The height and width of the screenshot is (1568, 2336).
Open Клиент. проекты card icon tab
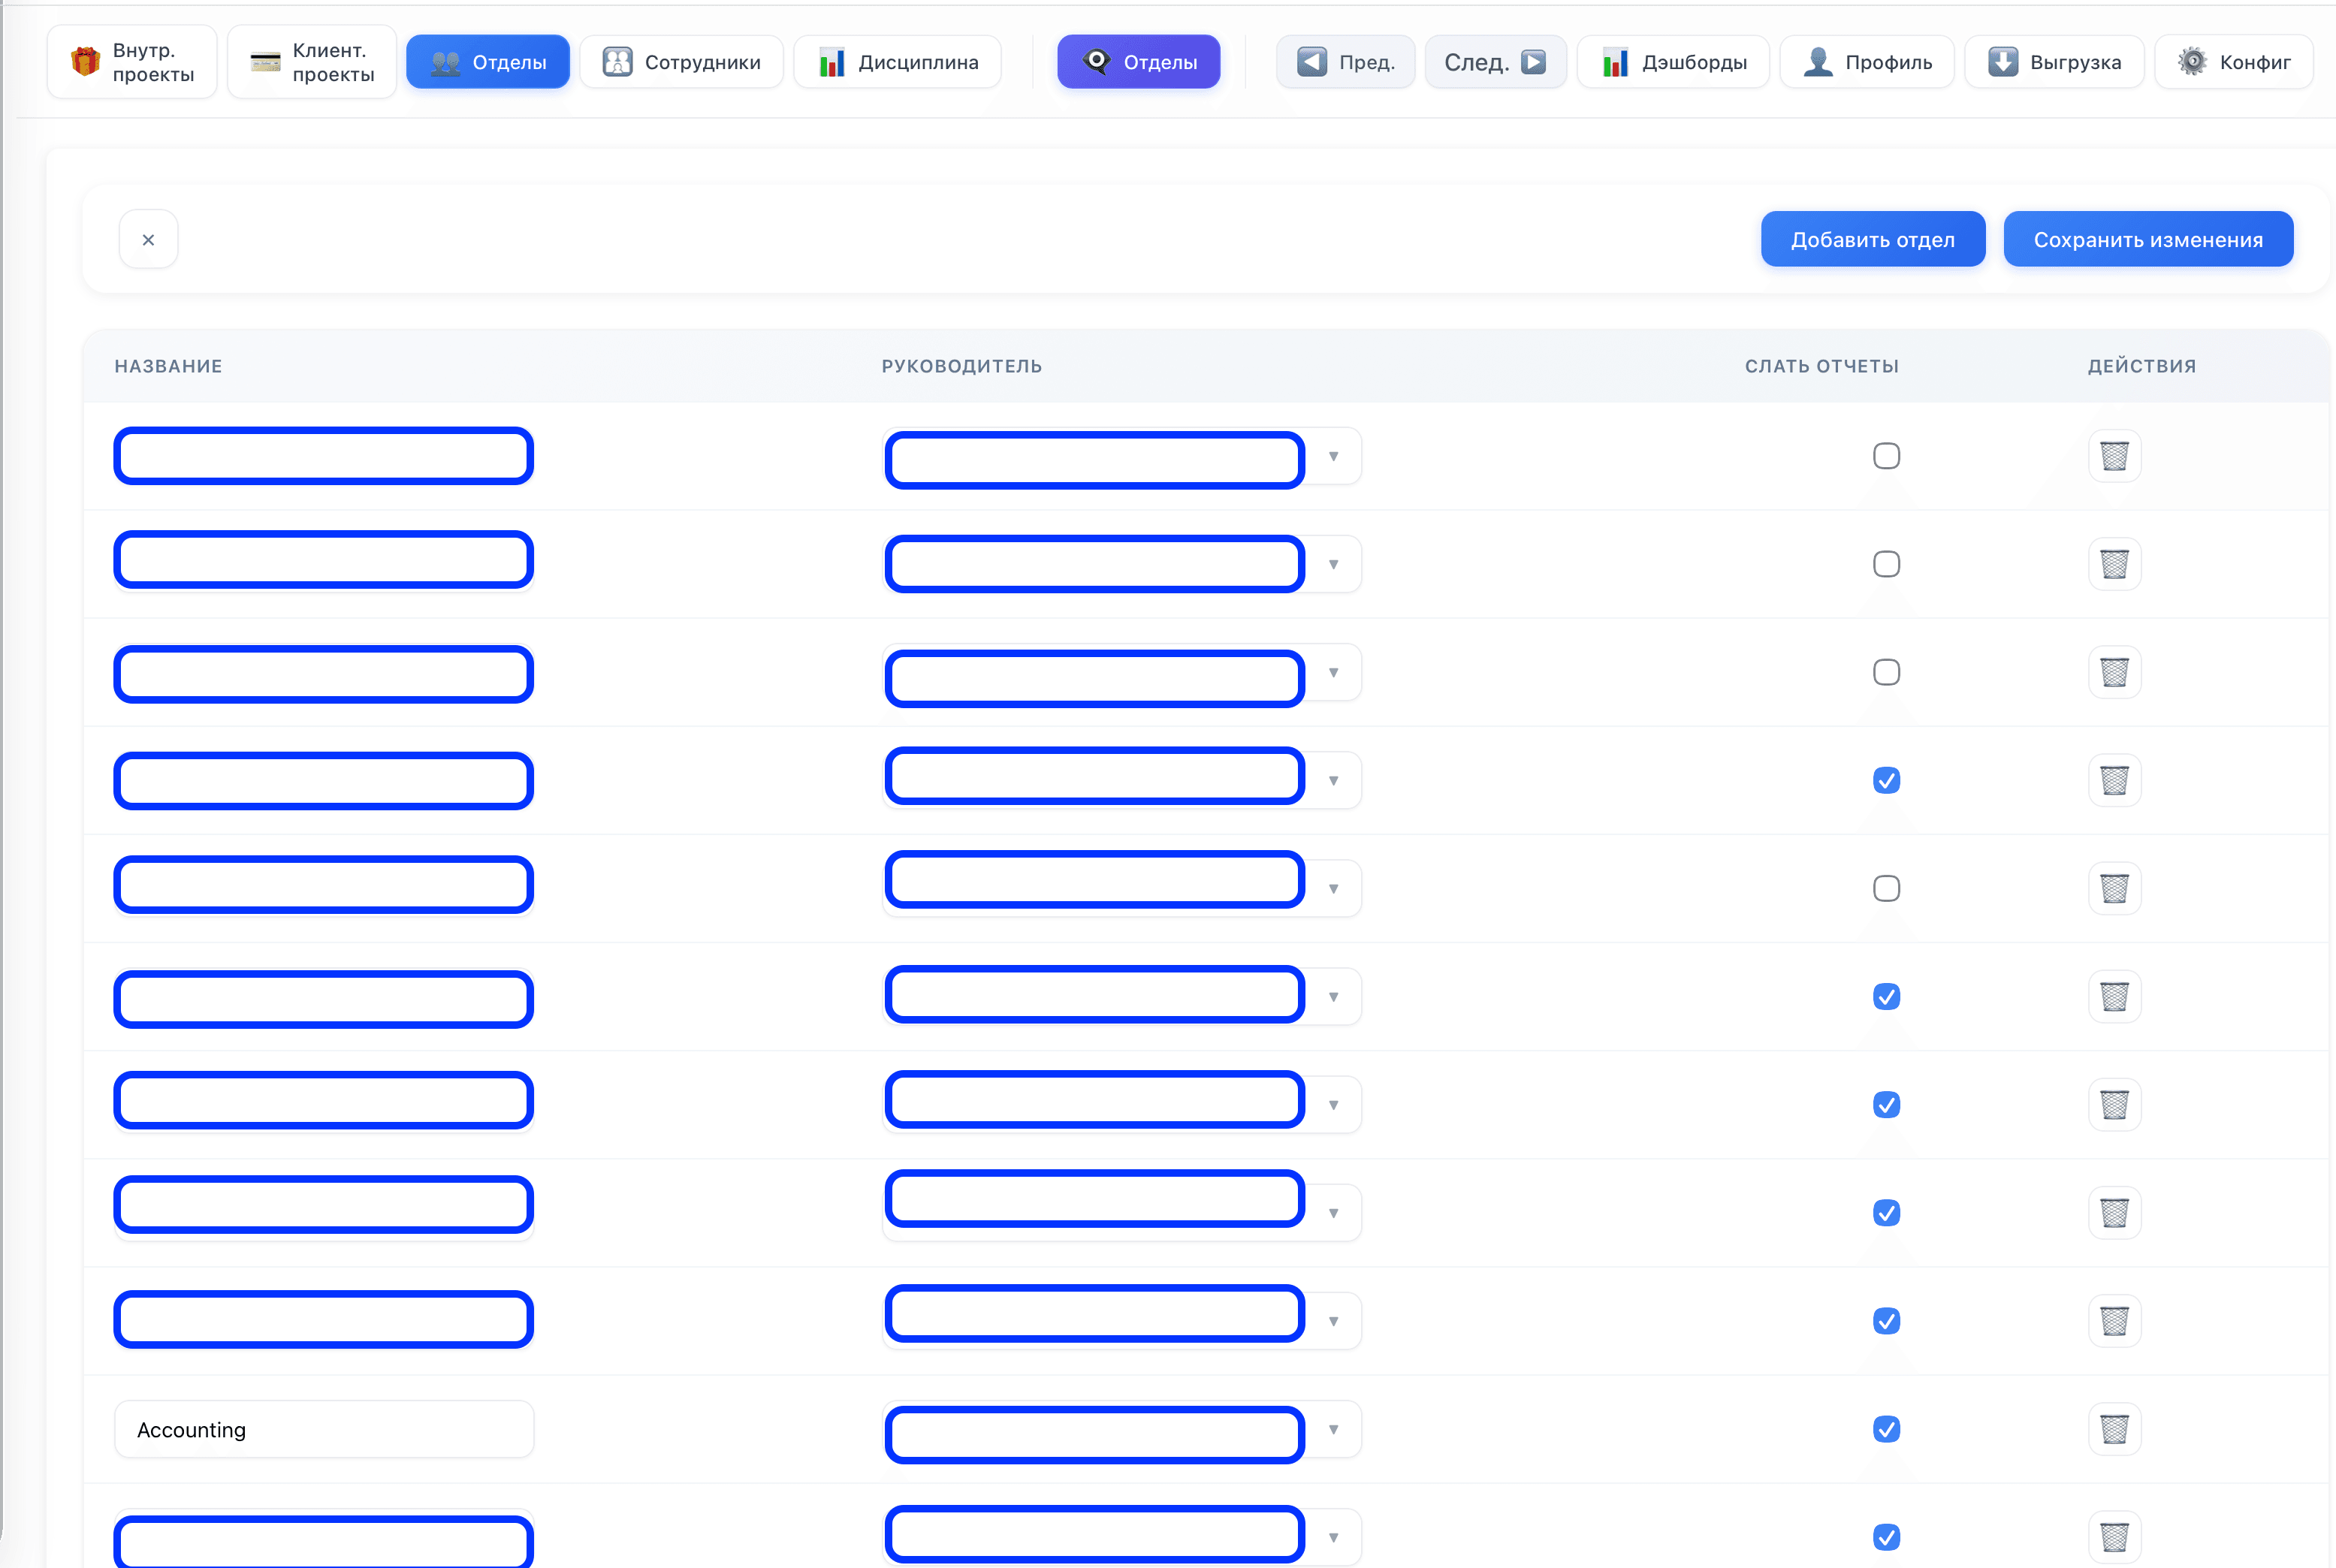point(311,62)
